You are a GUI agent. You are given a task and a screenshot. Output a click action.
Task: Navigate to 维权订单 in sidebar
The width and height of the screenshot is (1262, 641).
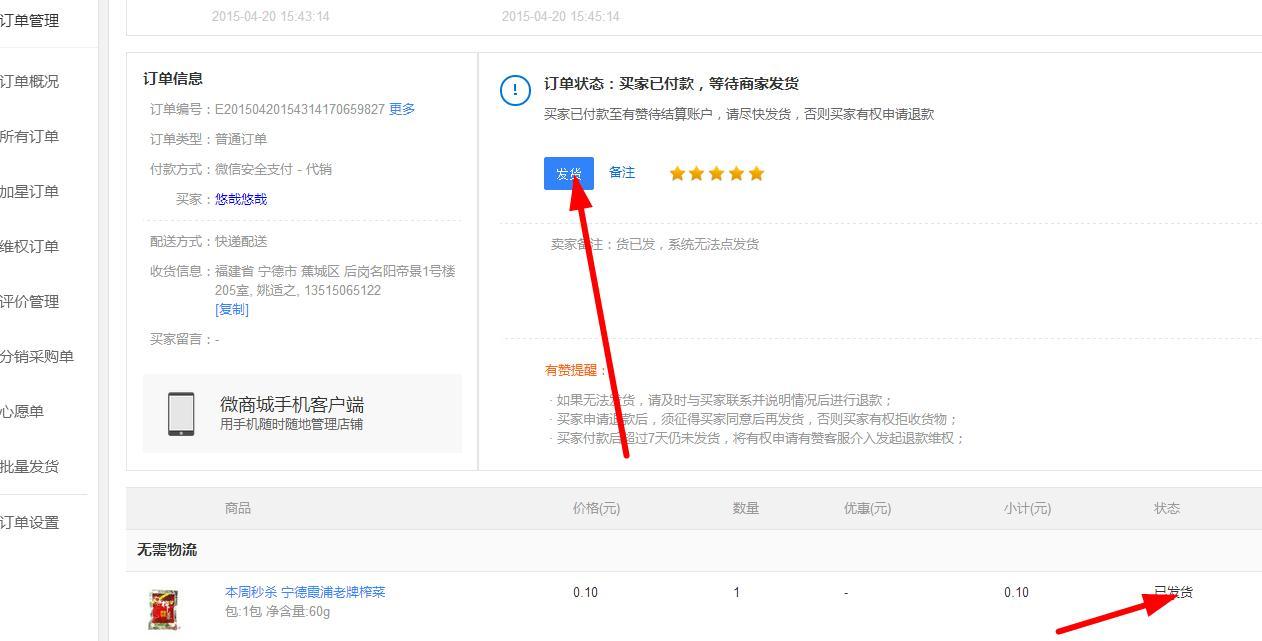[30, 247]
